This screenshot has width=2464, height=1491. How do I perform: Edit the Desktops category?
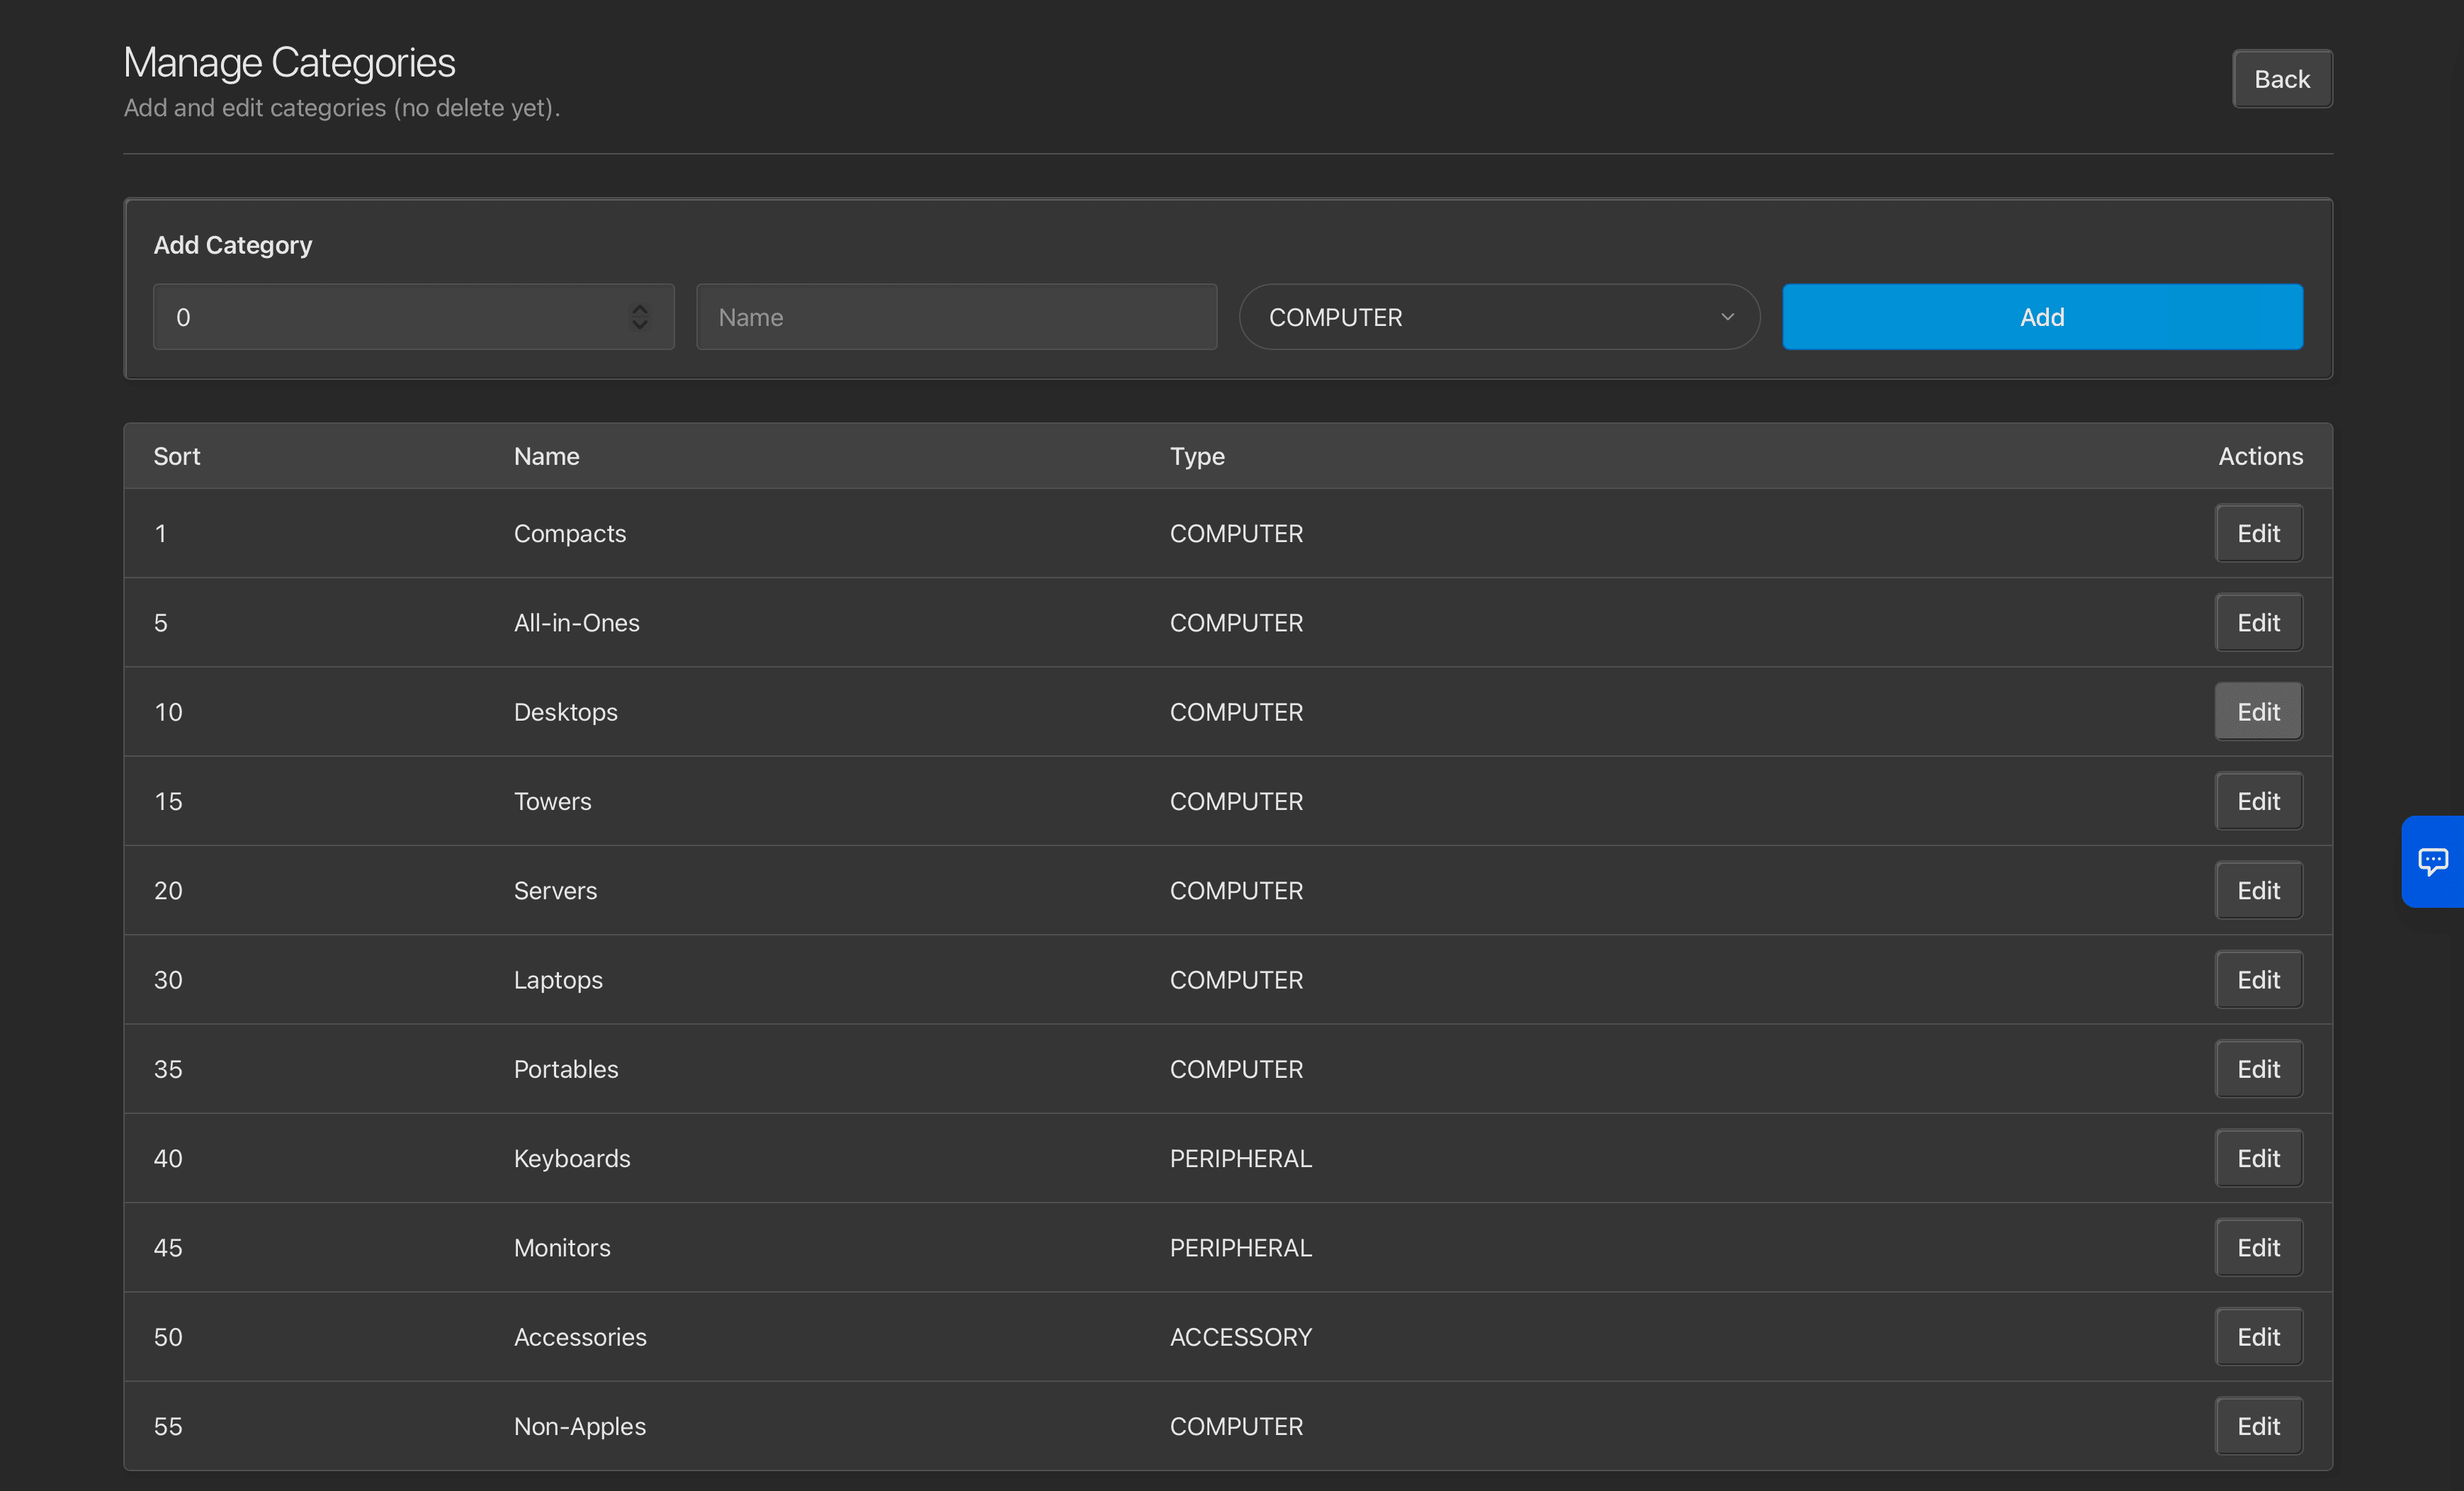pyautogui.click(x=2257, y=712)
